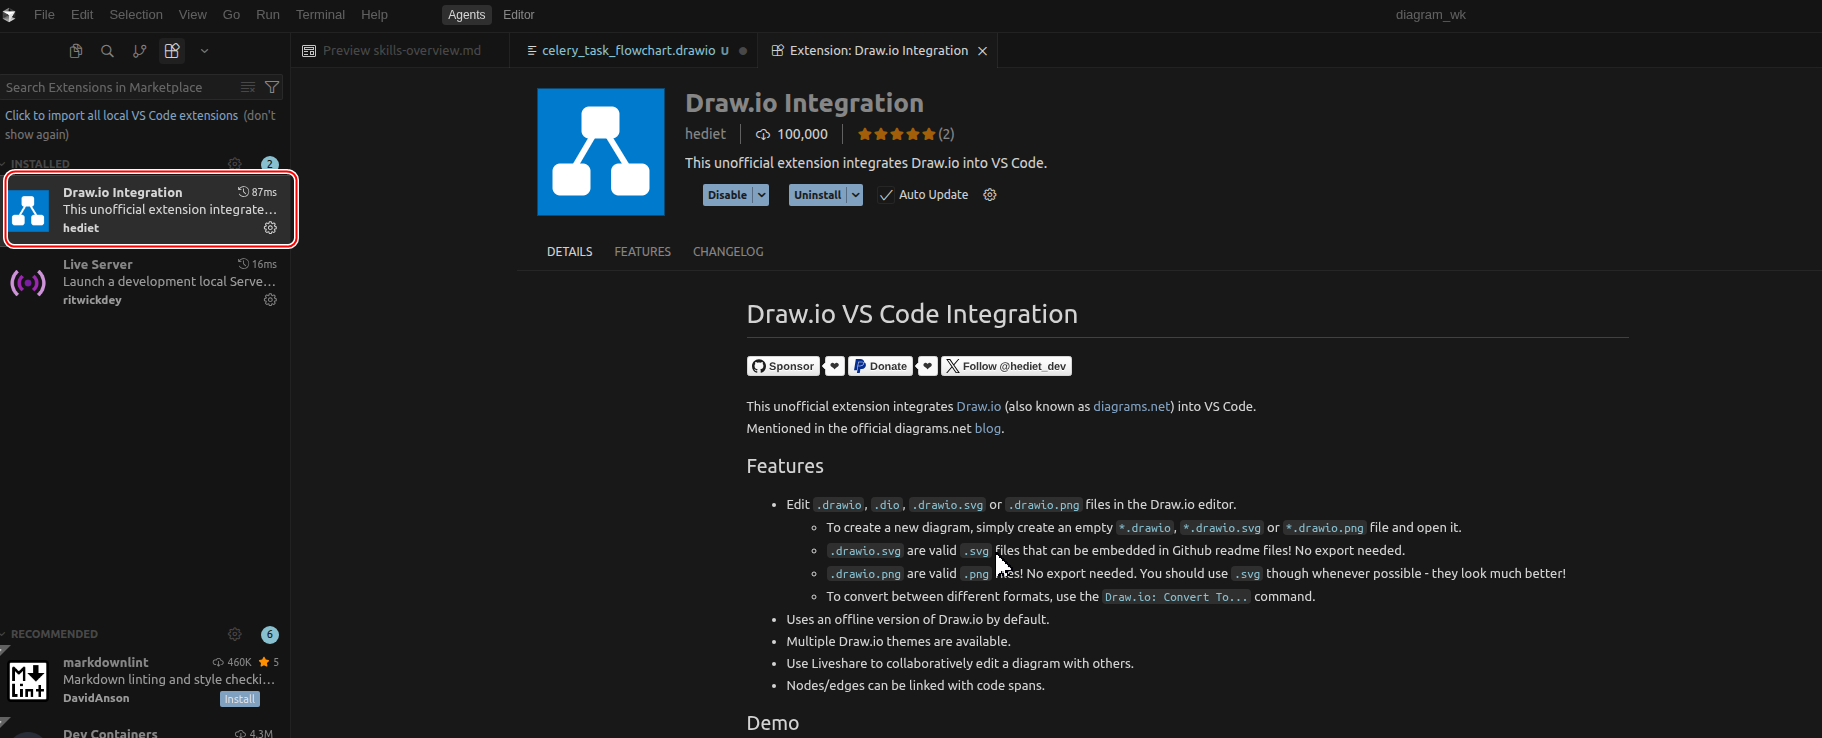This screenshot has width=1822, height=738.
Task: Open the Selection menu
Action: [136, 15]
